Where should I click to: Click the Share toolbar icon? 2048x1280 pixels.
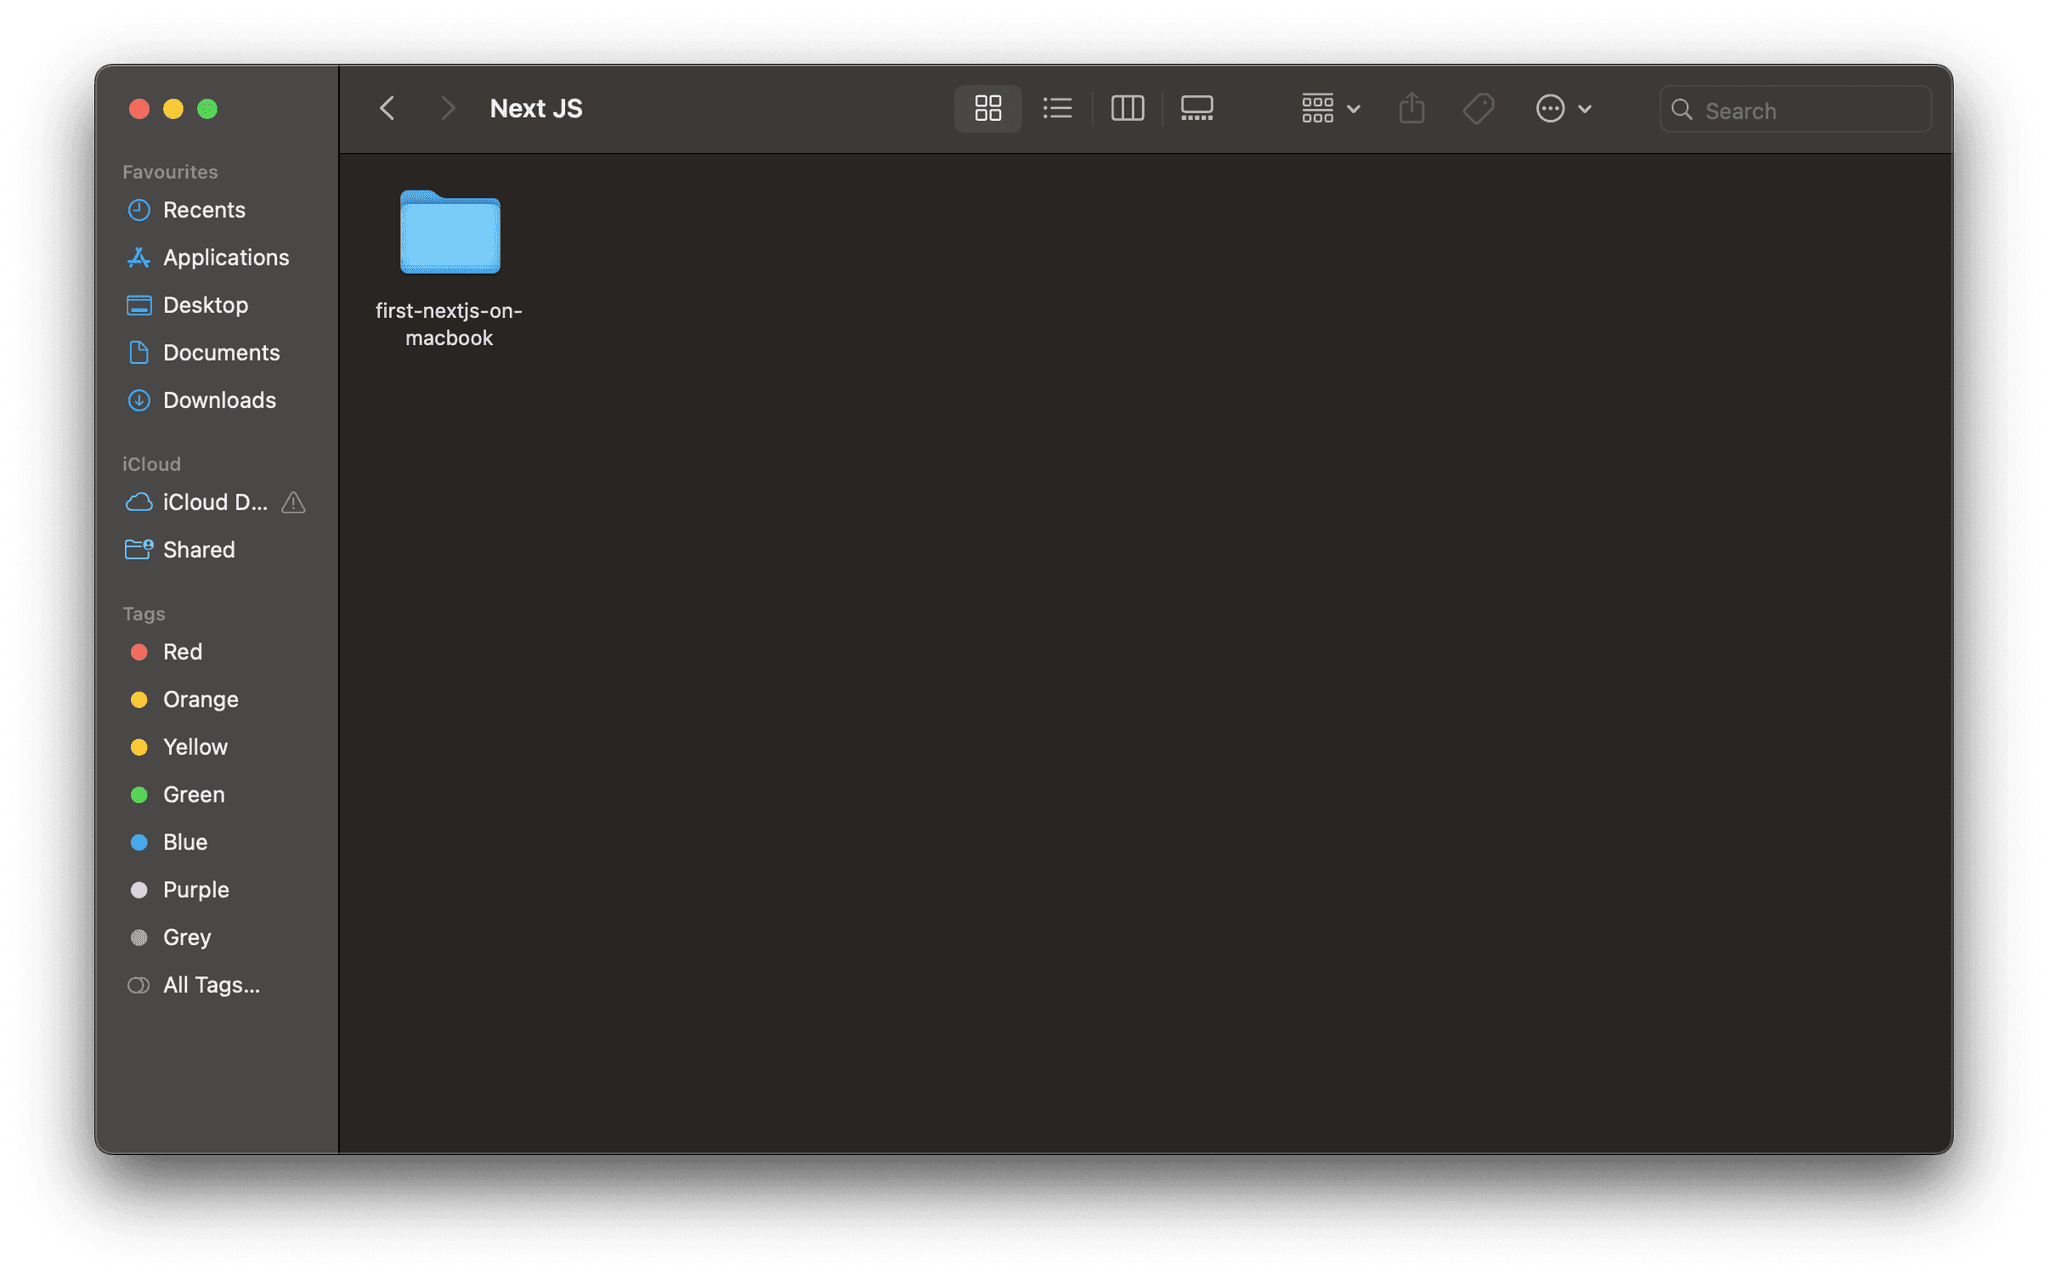coord(1411,108)
